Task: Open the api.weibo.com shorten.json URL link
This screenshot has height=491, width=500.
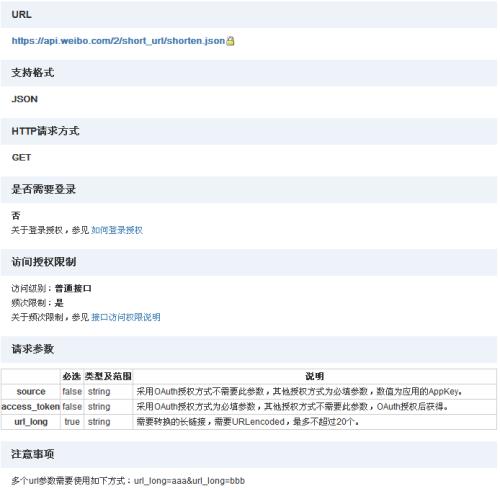Action: (118, 41)
